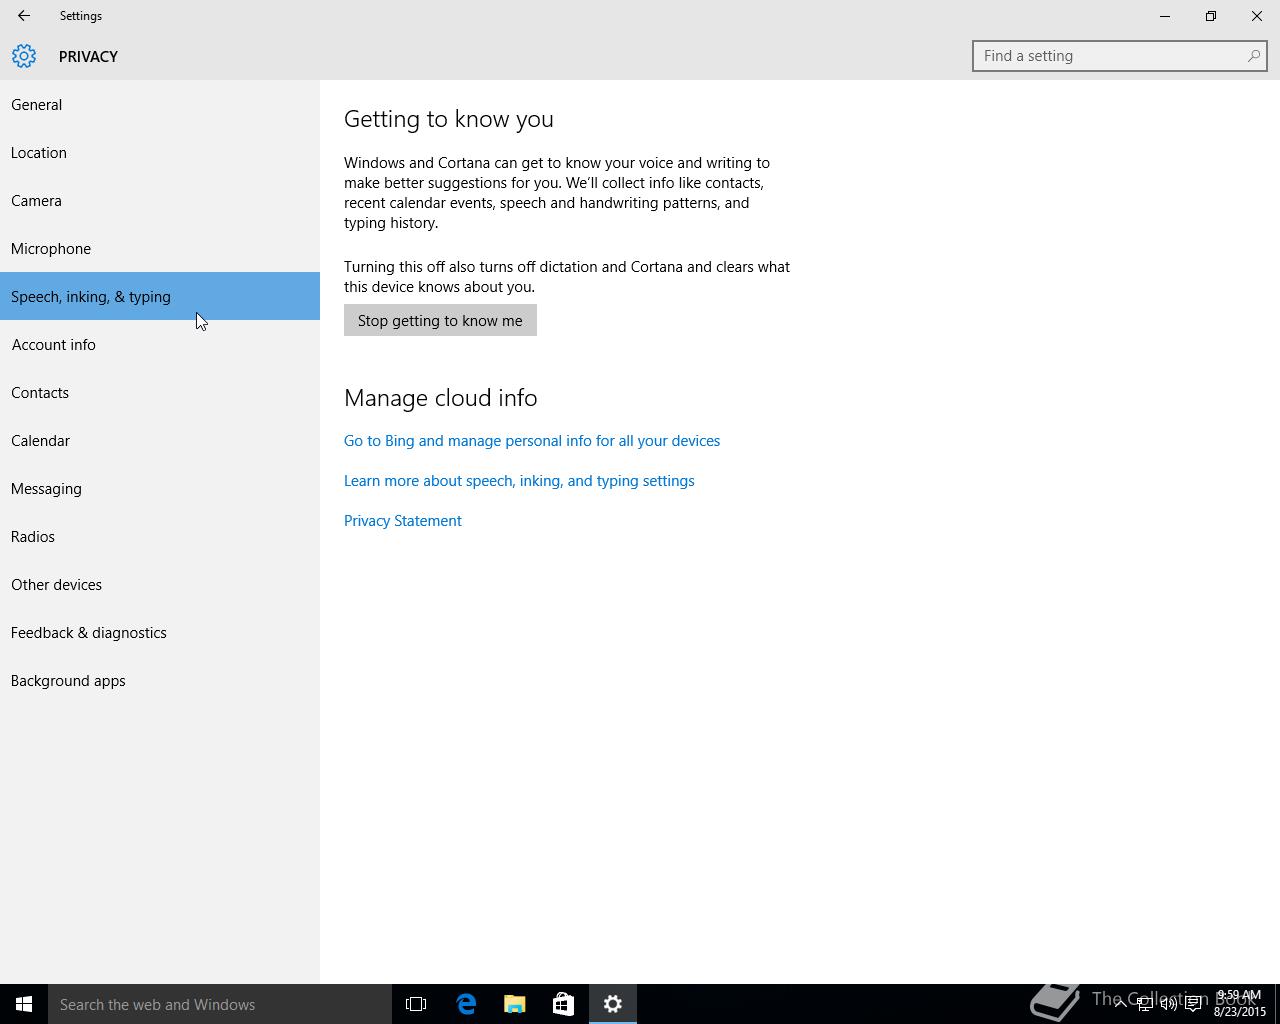Restore down the Settings window
1280x1024 pixels.
tap(1211, 16)
